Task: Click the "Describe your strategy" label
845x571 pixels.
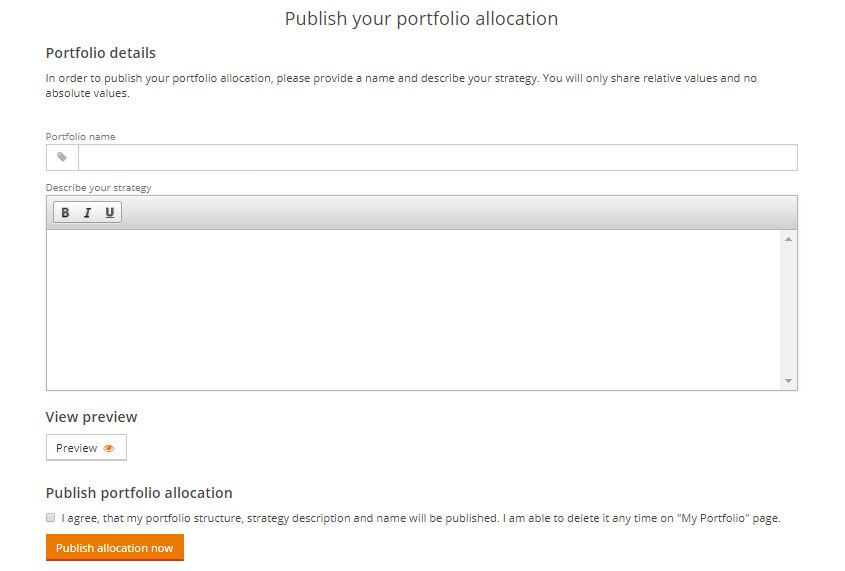Action: 98,187
